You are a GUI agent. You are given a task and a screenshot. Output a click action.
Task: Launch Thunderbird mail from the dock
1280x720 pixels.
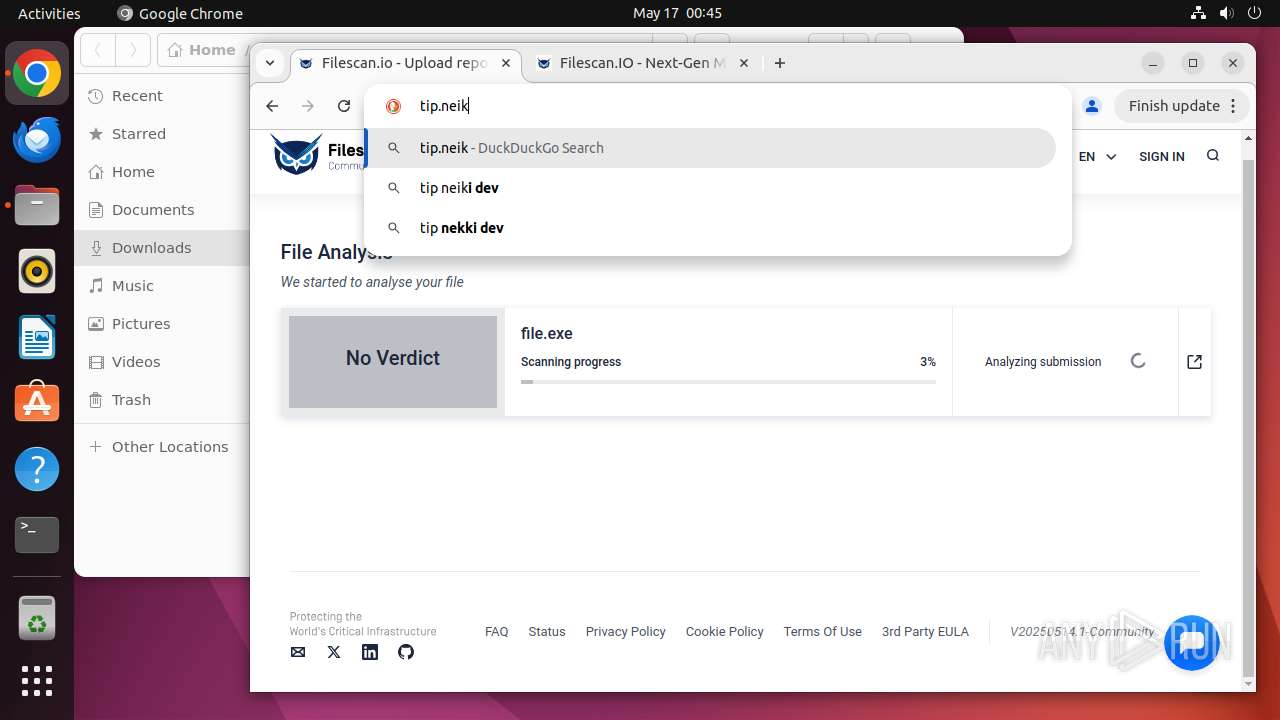pos(37,140)
